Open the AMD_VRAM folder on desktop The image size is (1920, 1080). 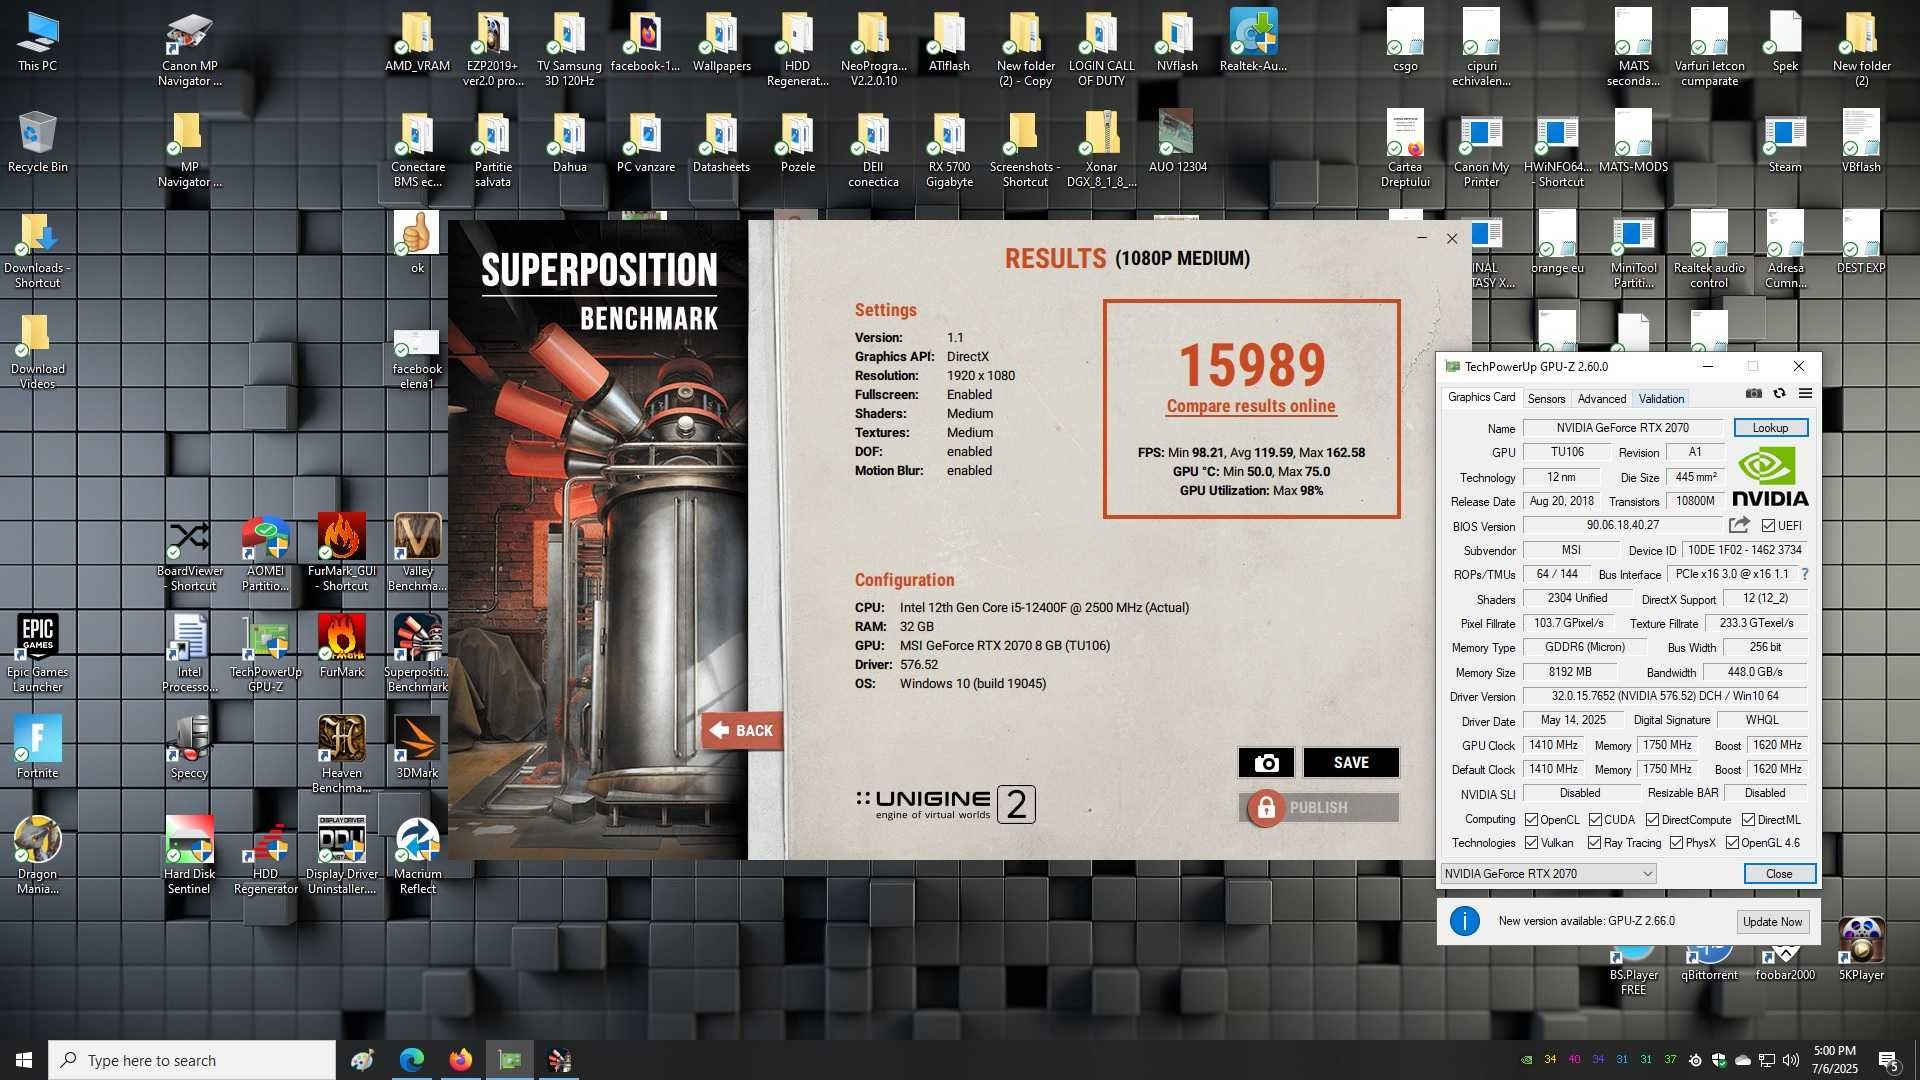[417, 40]
